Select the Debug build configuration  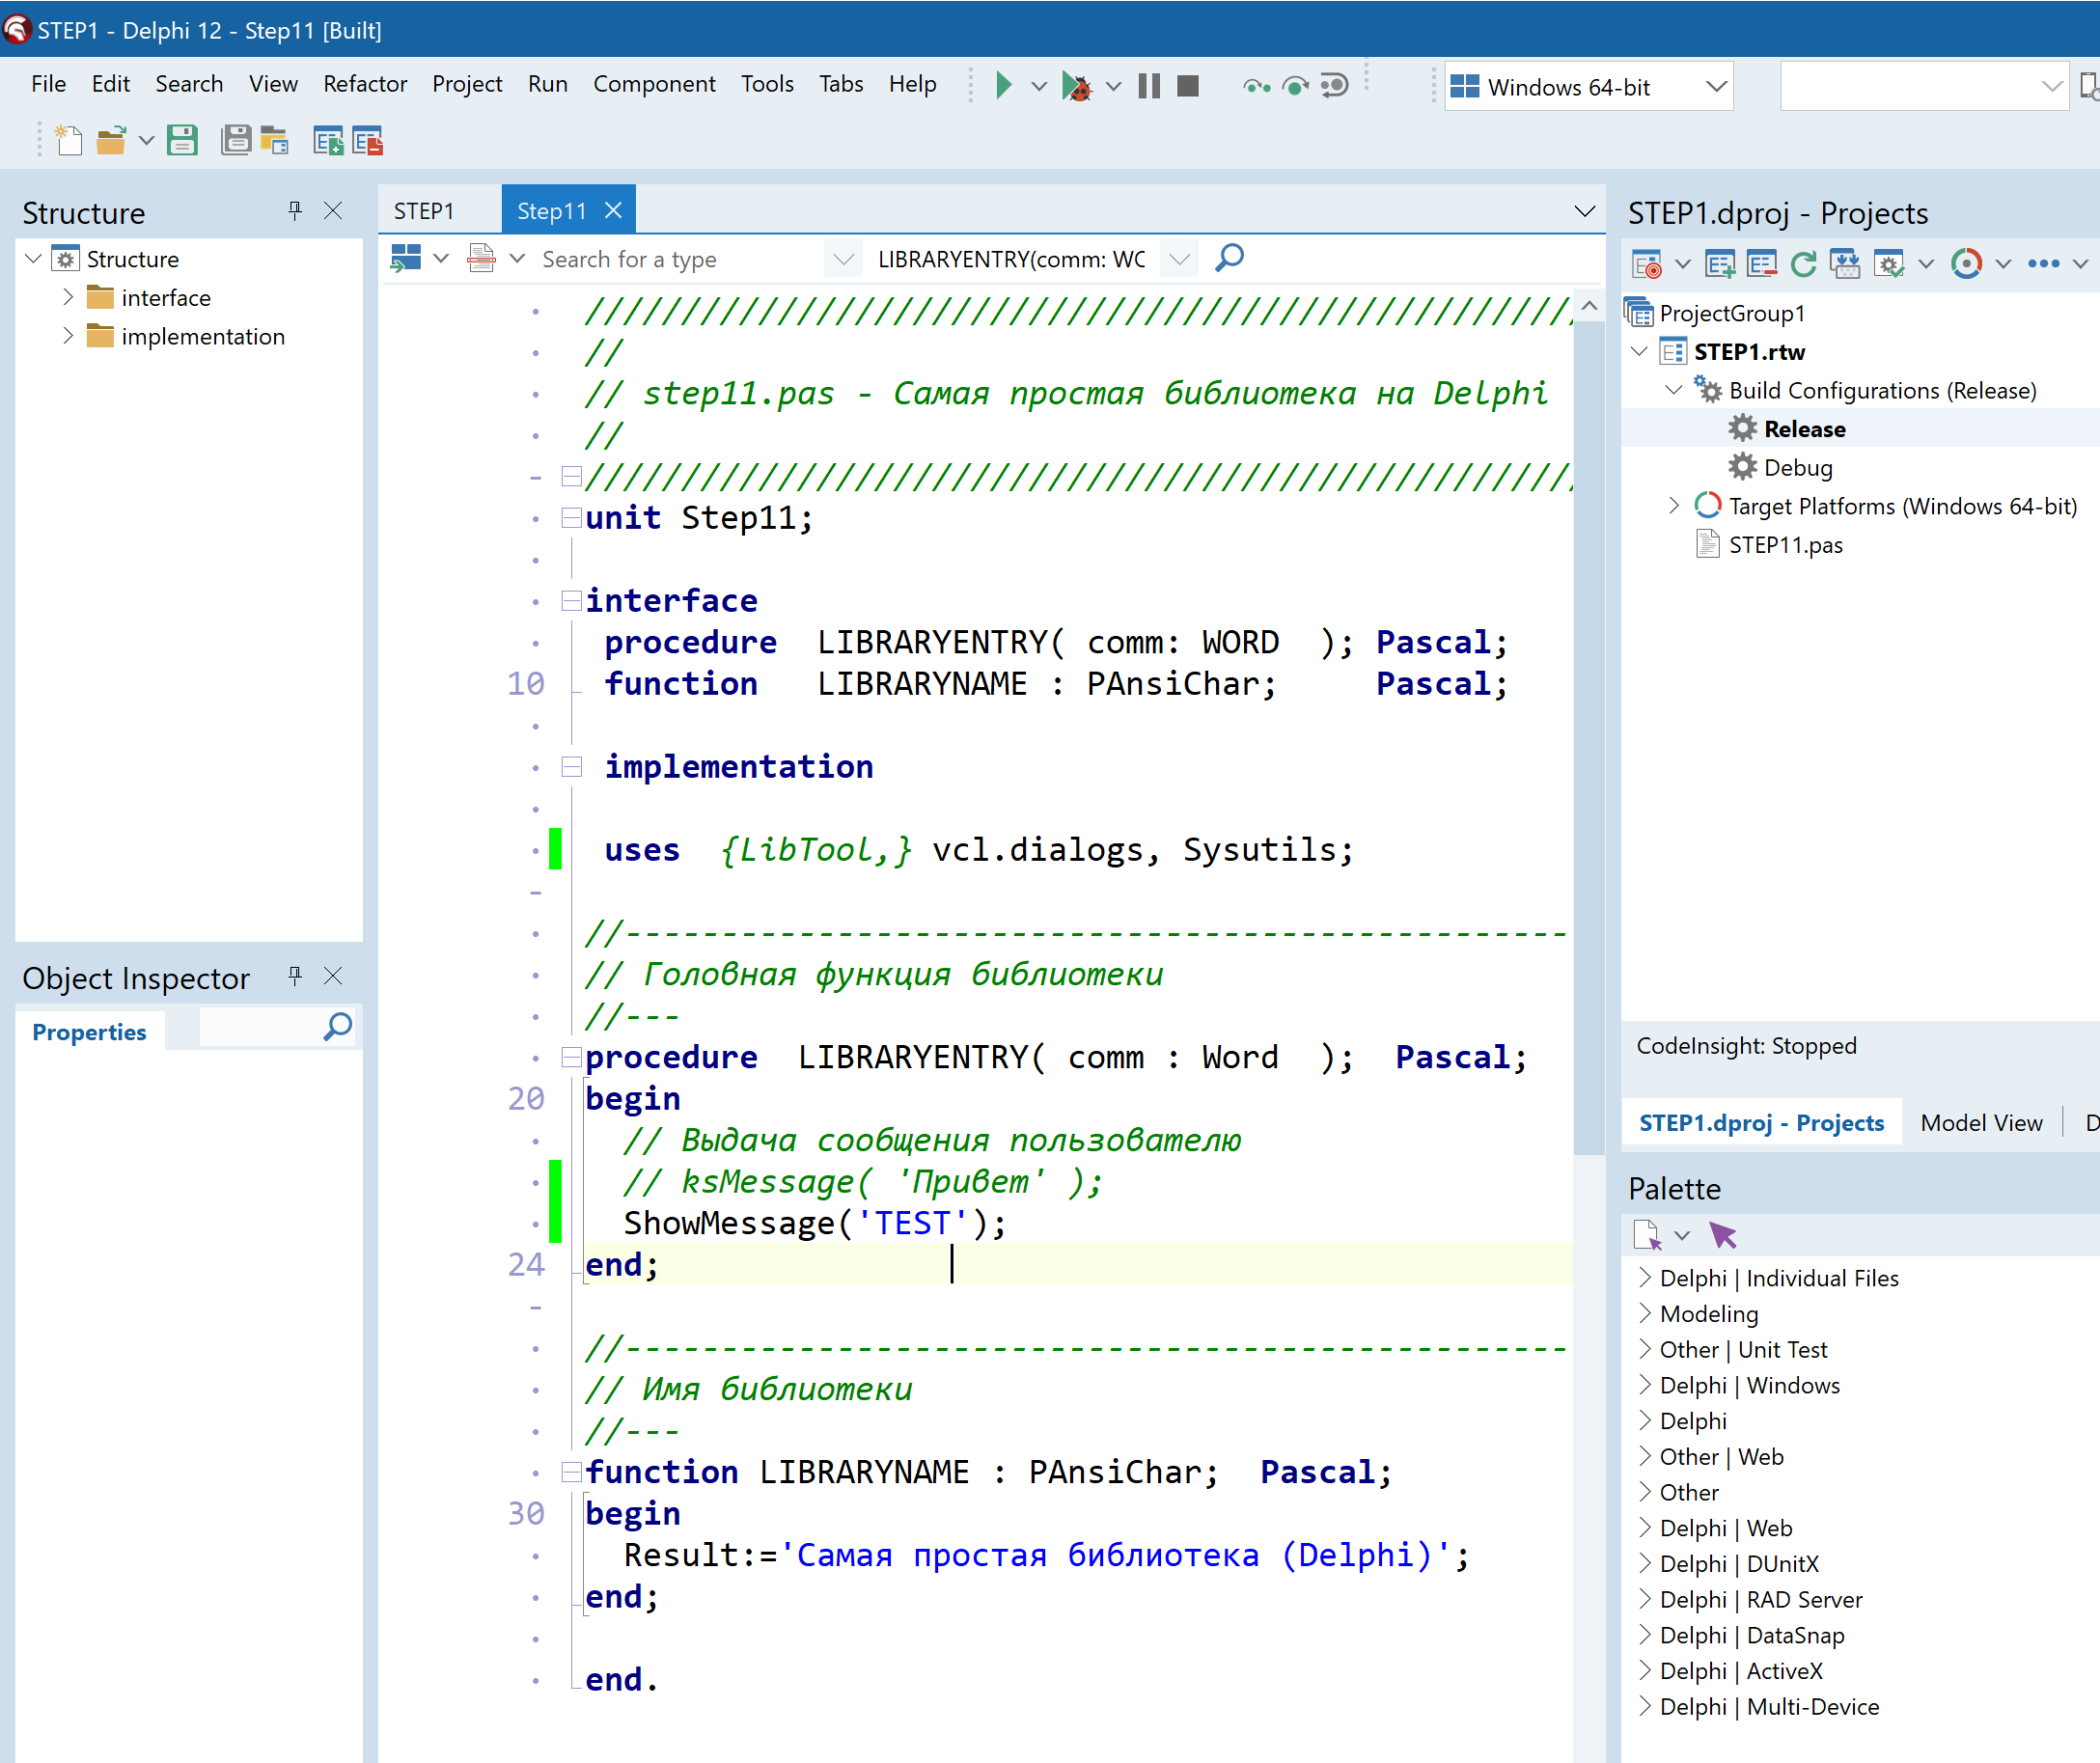1797,468
